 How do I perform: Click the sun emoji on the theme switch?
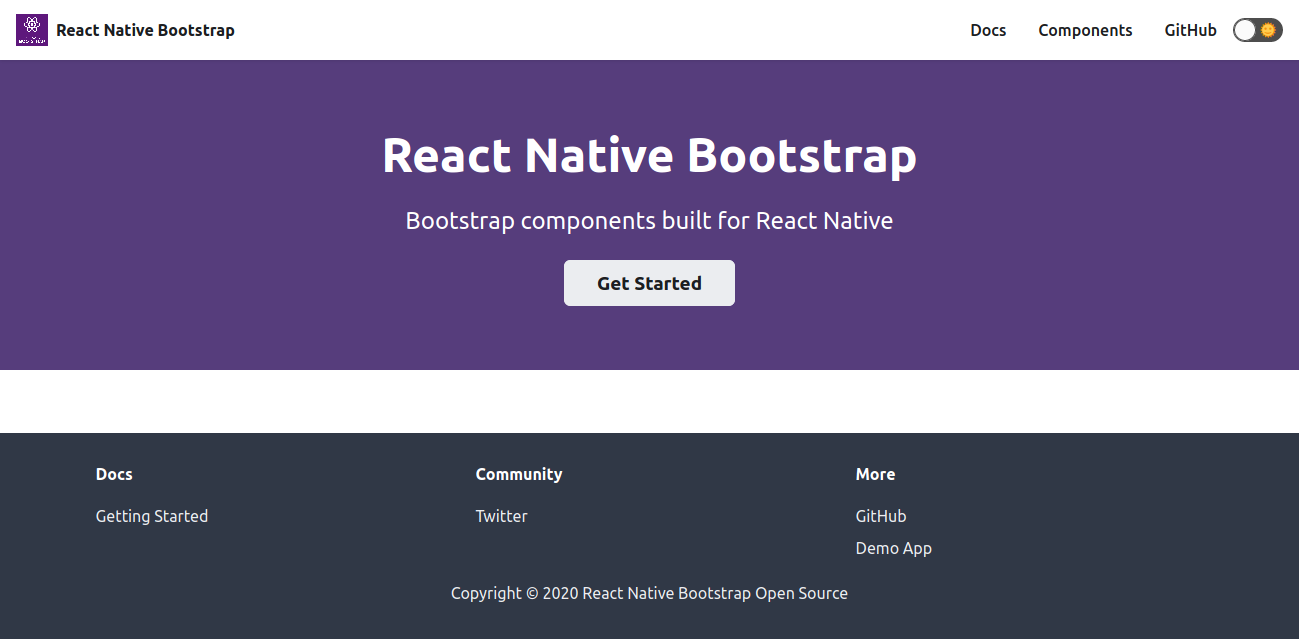coord(1267,30)
